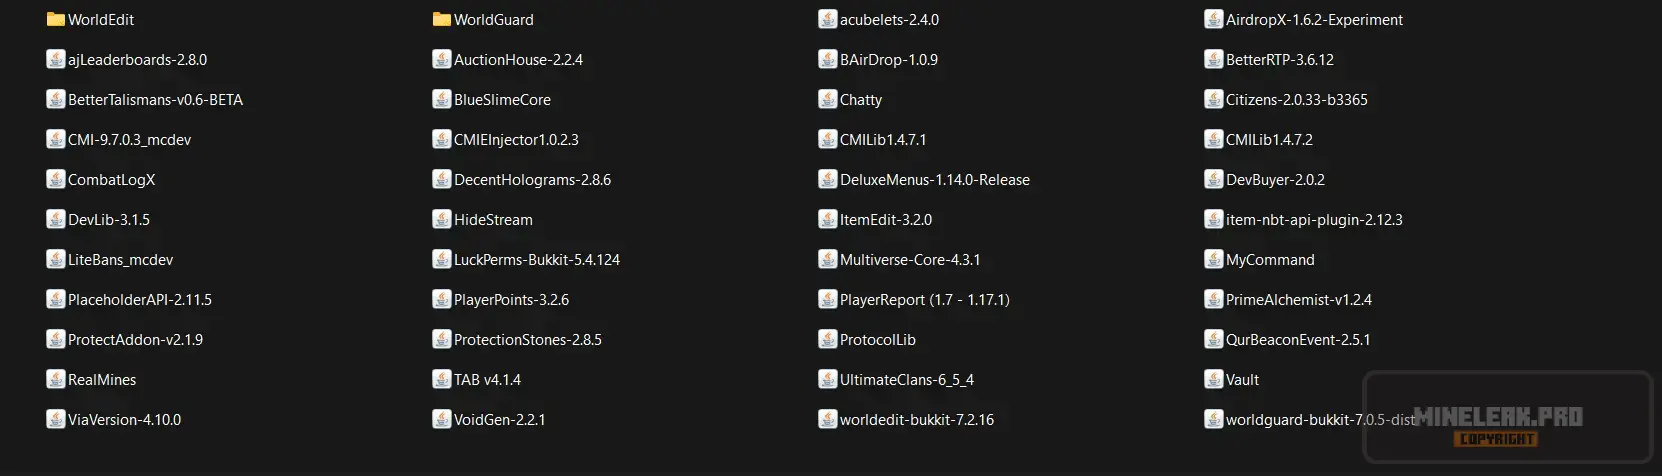
Task: Click the DeluxeMenus-1.14.0-Release file name
Action: (934, 180)
